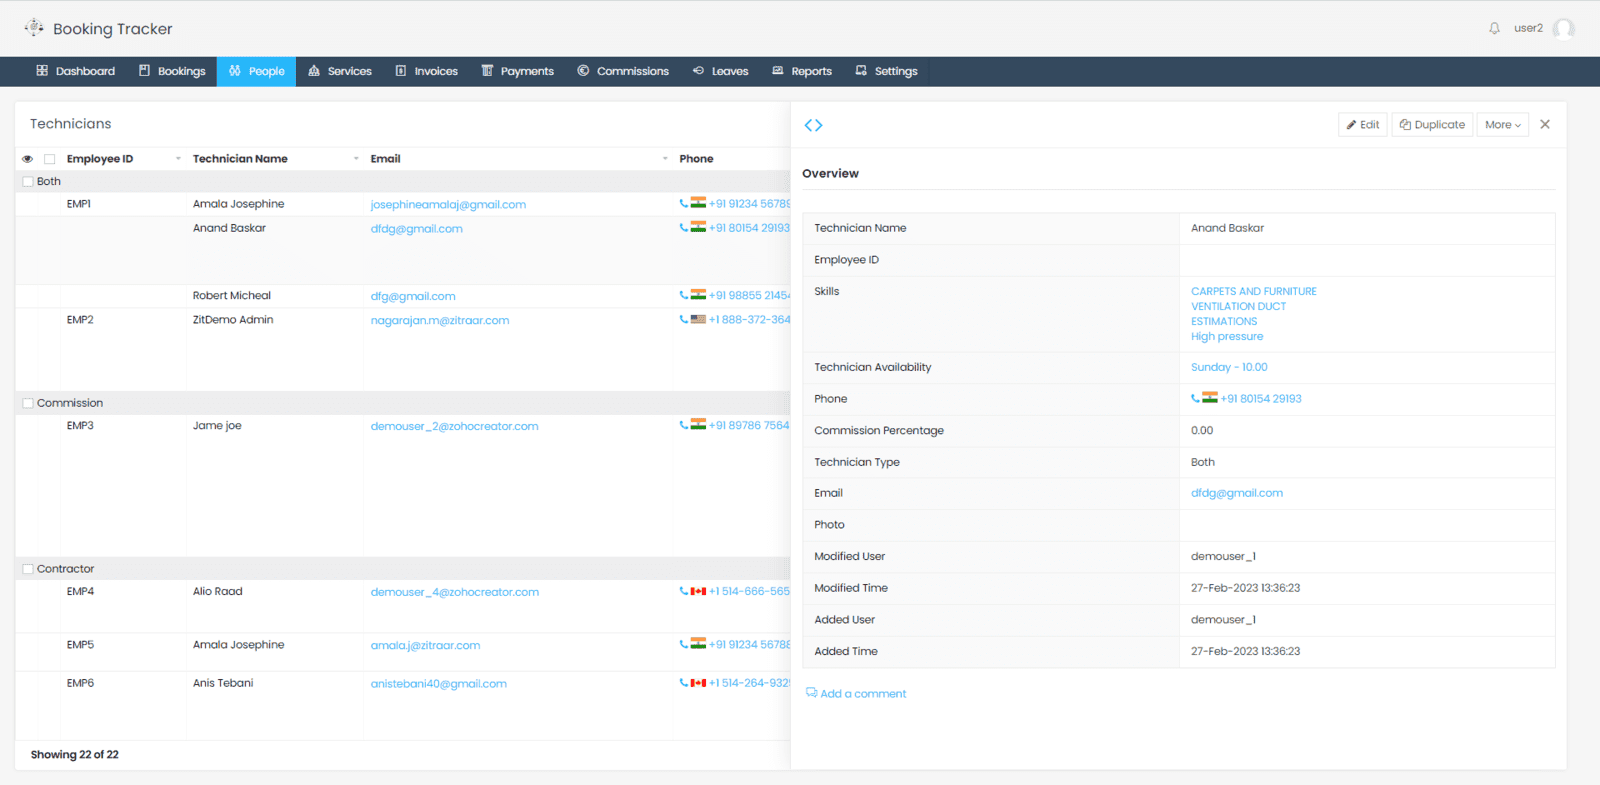The height and width of the screenshot is (785, 1600).
Task: Duplicate the Anand Baskar record
Action: [x=1432, y=125]
